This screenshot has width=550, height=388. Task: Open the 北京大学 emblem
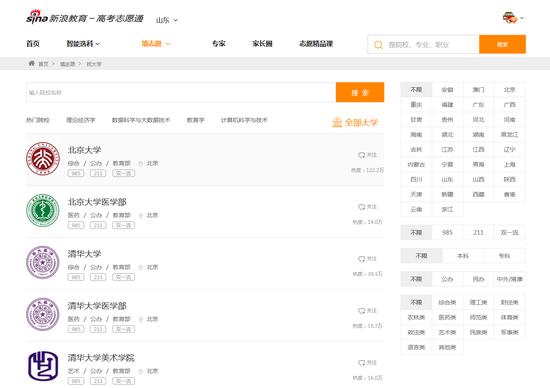point(43,159)
